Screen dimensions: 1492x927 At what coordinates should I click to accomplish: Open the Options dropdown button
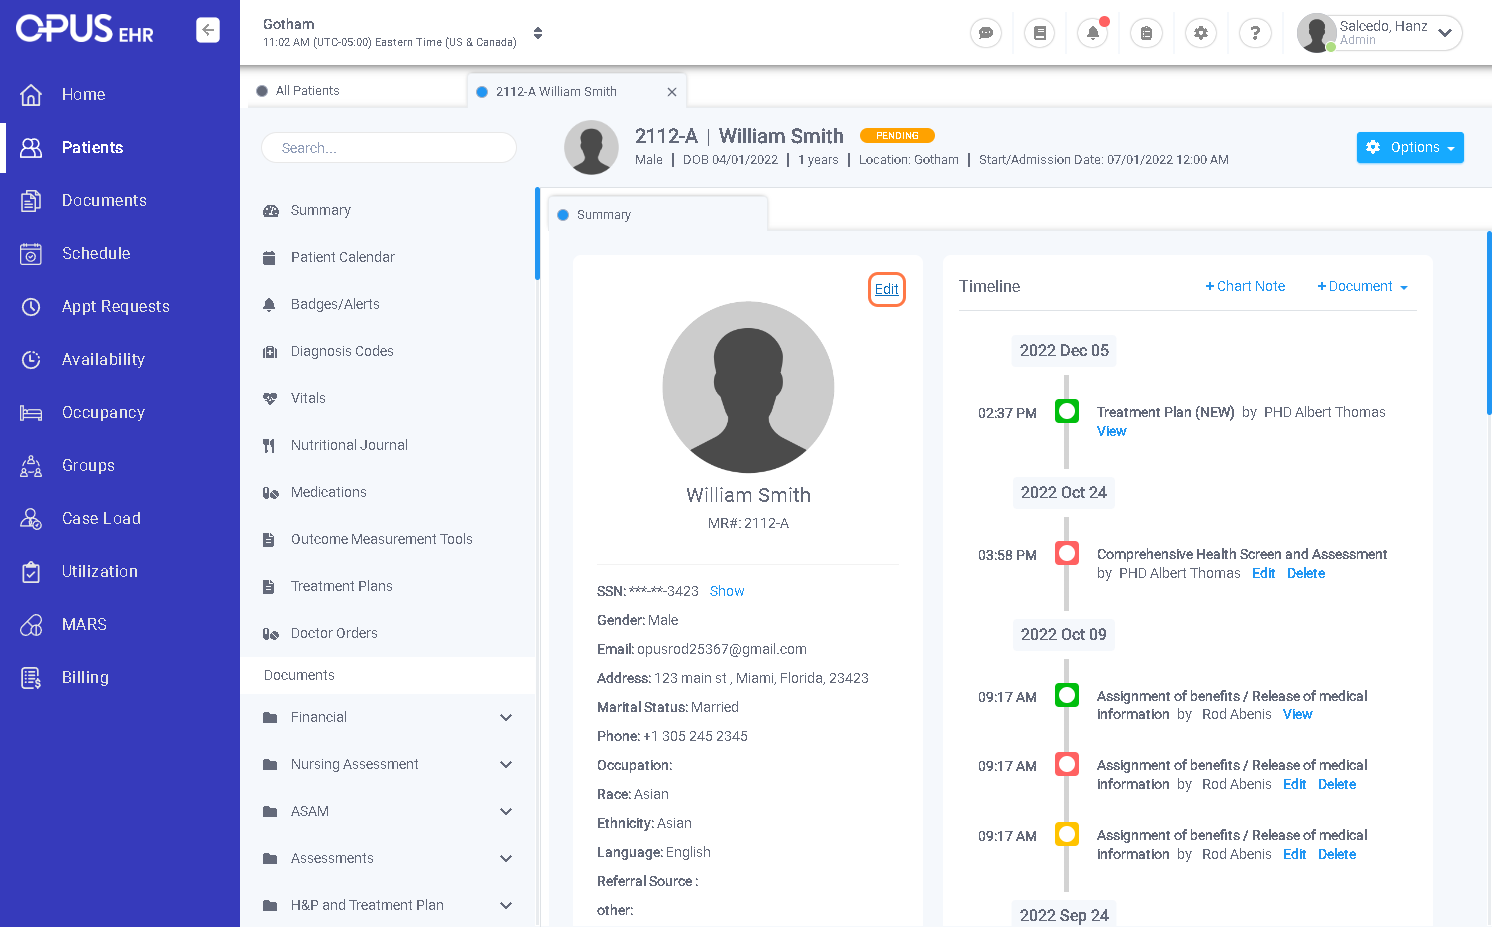(x=1410, y=147)
